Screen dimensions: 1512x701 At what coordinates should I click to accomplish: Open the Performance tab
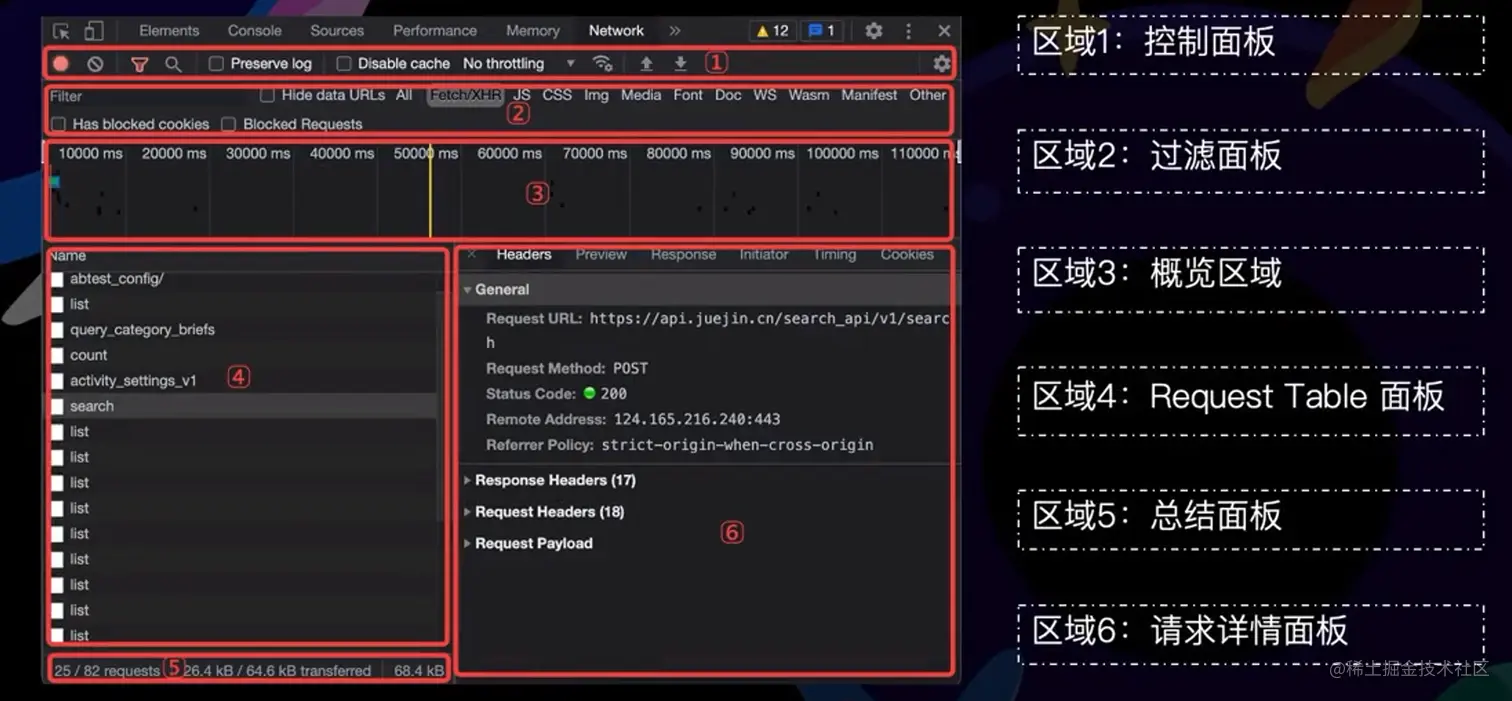(x=435, y=31)
